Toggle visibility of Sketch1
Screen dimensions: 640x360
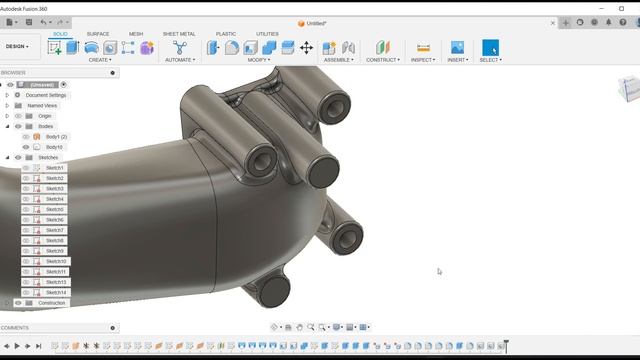(x=26, y=168)
